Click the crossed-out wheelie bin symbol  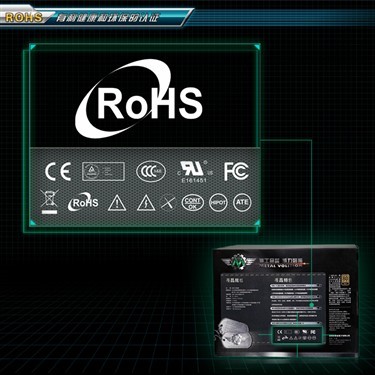(49, 201)
